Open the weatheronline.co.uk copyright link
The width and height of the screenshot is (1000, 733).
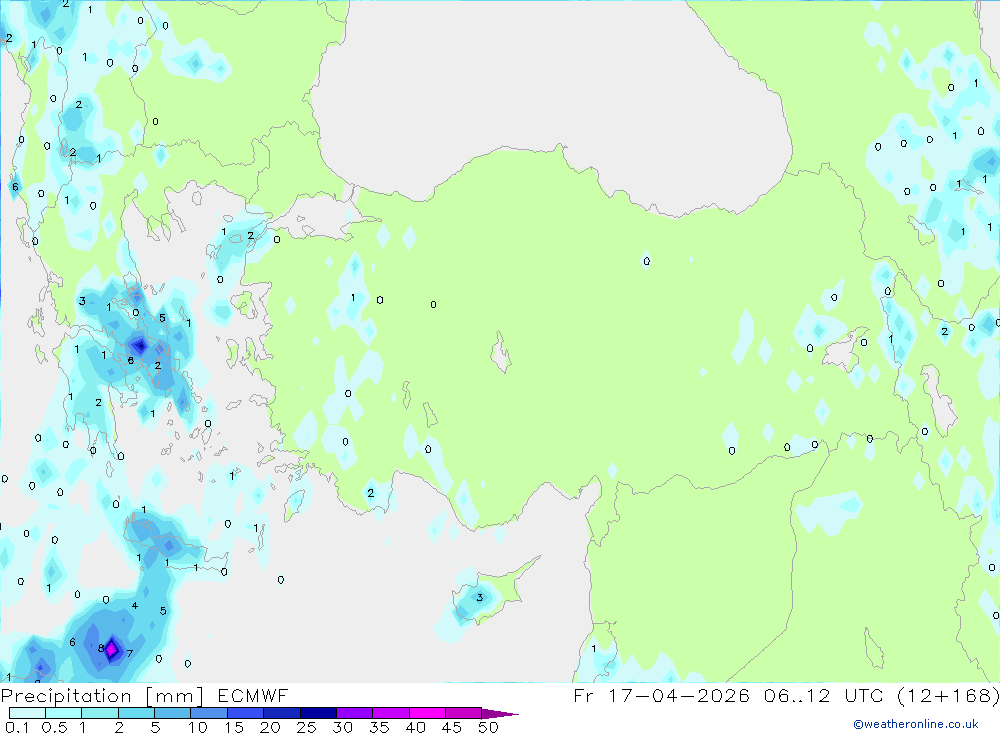[915, 724]
